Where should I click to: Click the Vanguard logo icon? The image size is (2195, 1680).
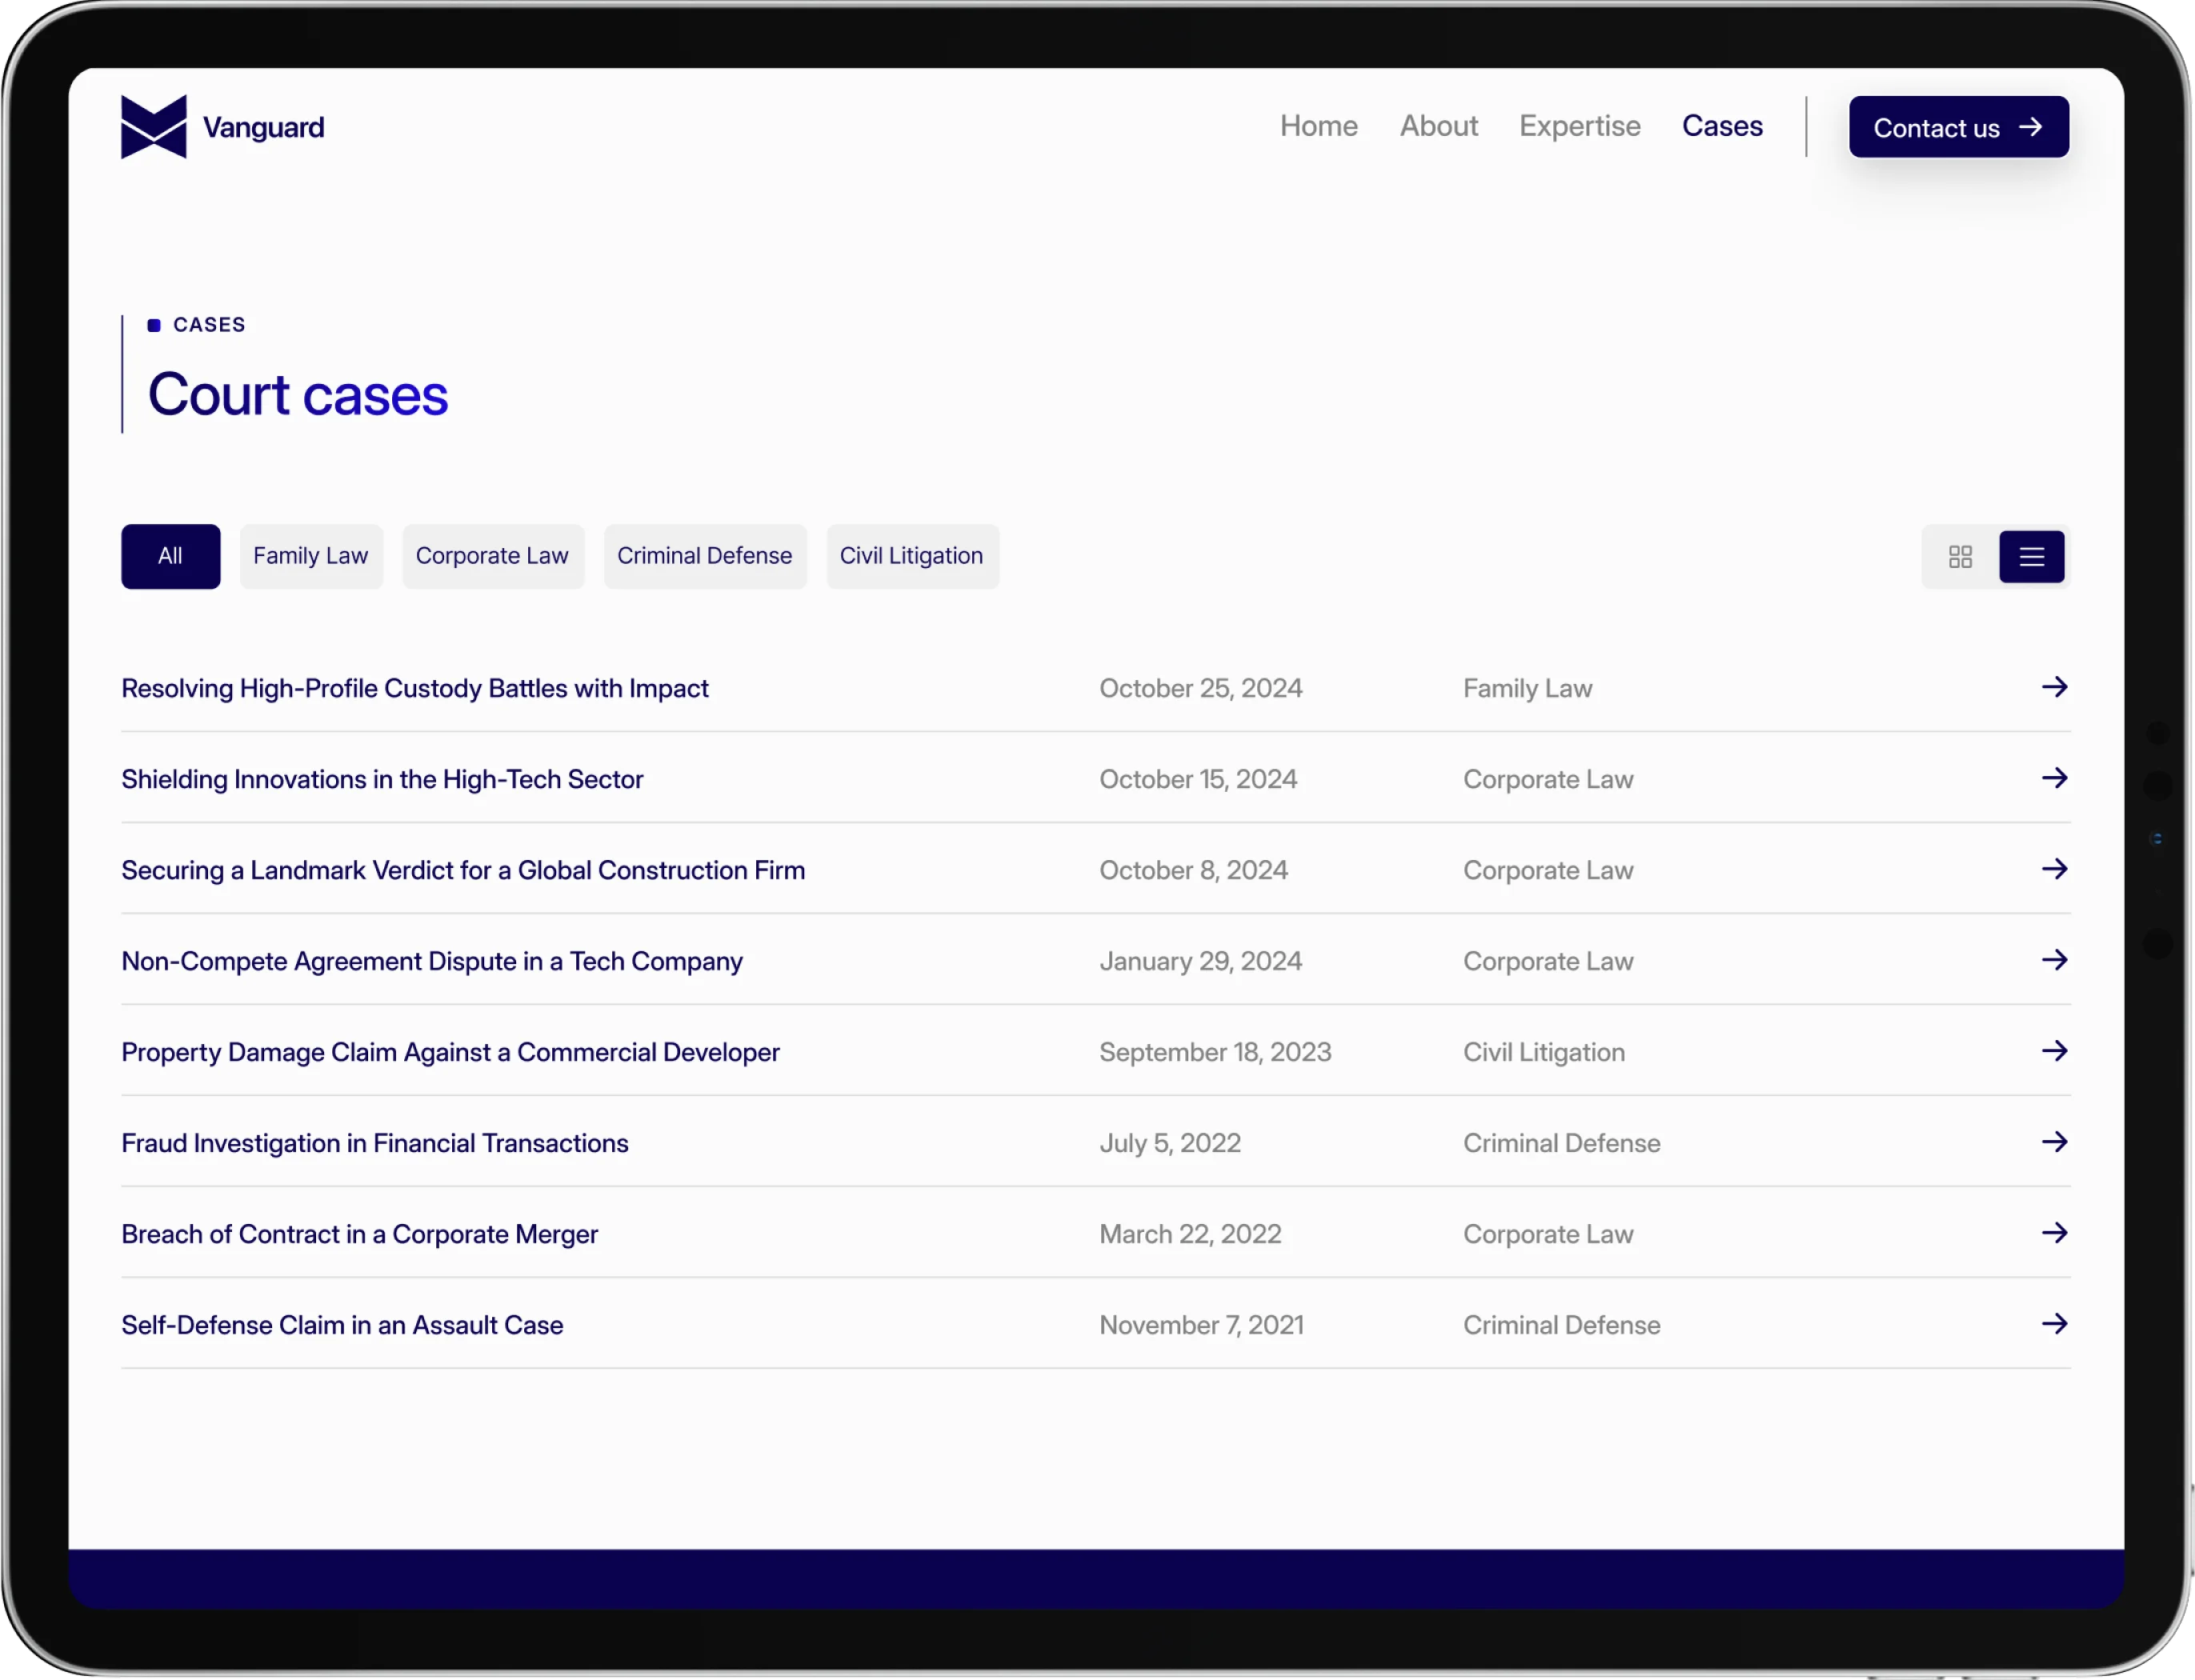click(x=153, y=127)
